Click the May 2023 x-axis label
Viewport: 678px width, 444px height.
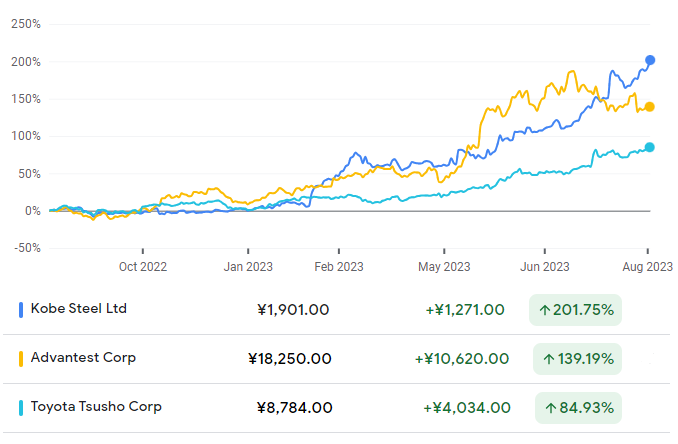click(x=443, y=267)
